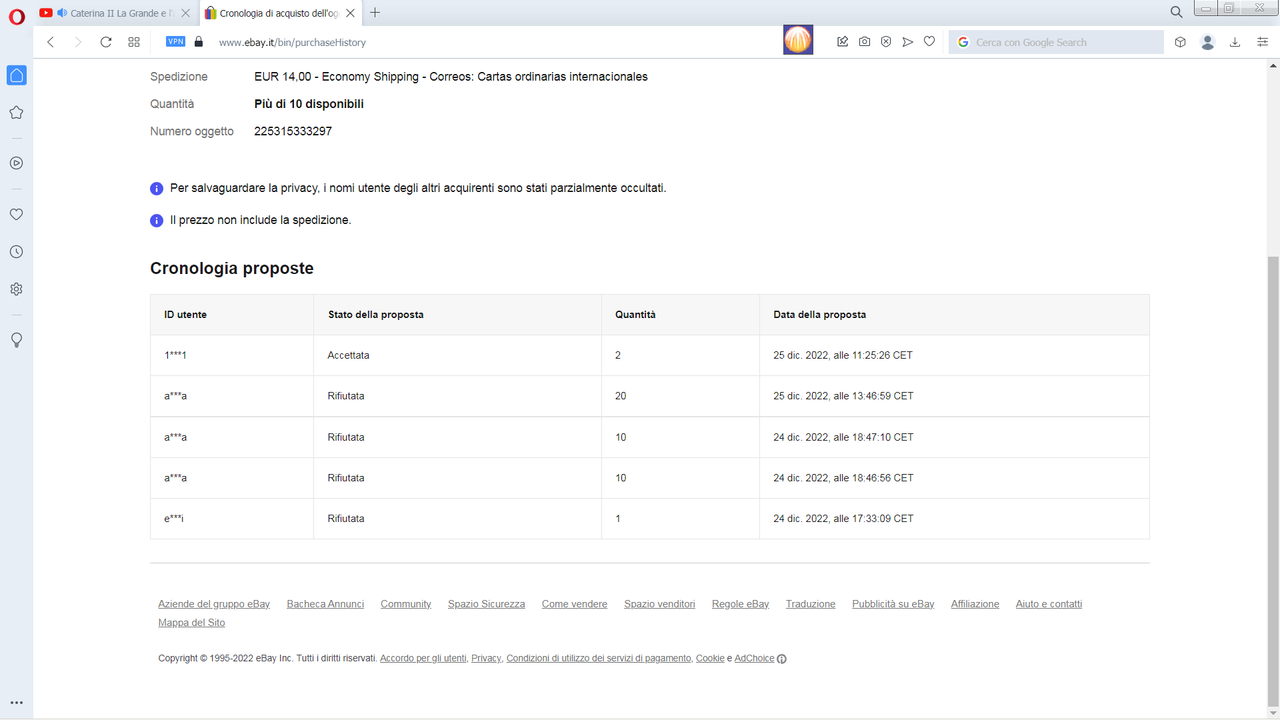View site security lock icon

coord(198,42)
